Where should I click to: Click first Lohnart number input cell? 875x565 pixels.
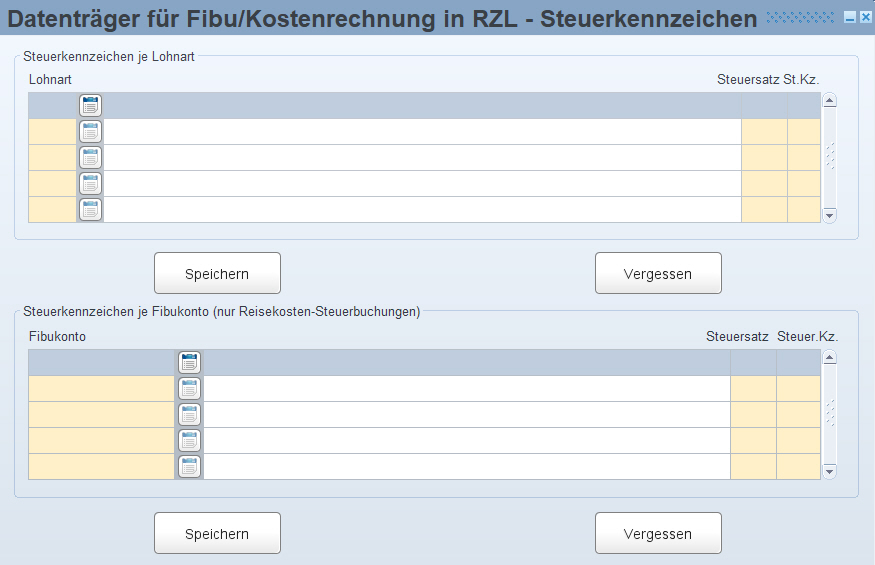pyautogui.click(x=52, y=131)
